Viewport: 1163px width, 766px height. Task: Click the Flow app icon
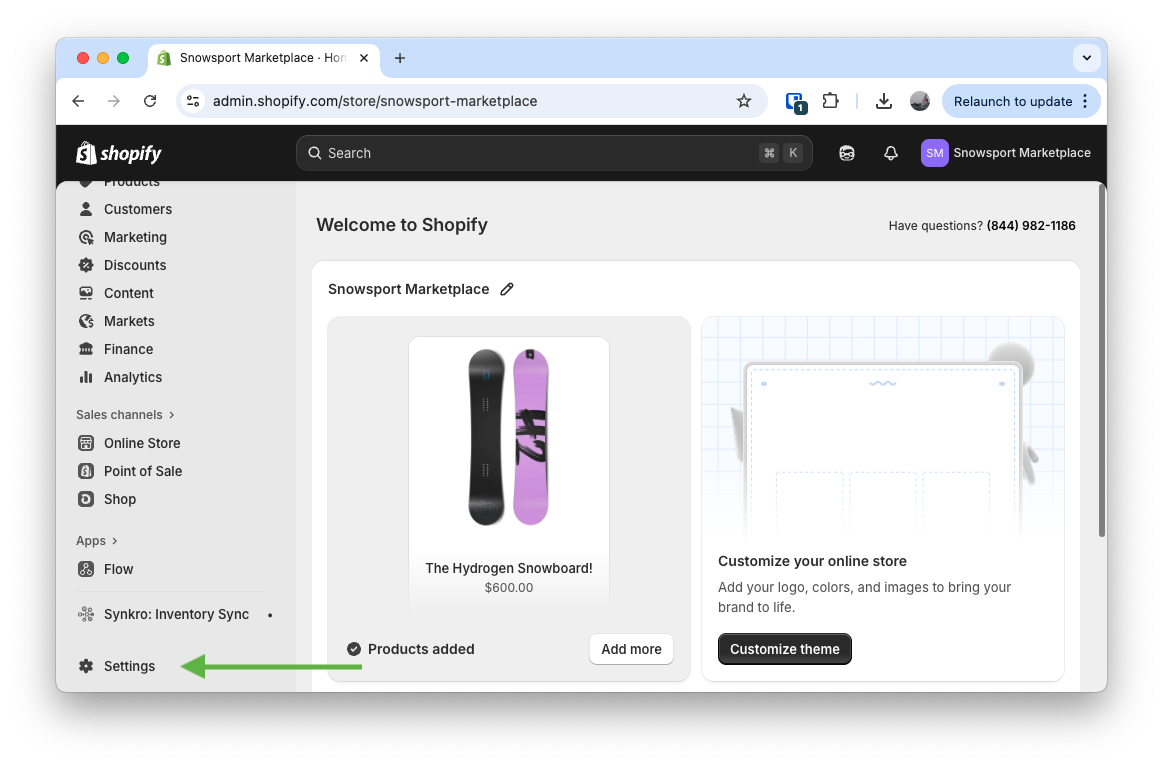click(x=86, y=569)
